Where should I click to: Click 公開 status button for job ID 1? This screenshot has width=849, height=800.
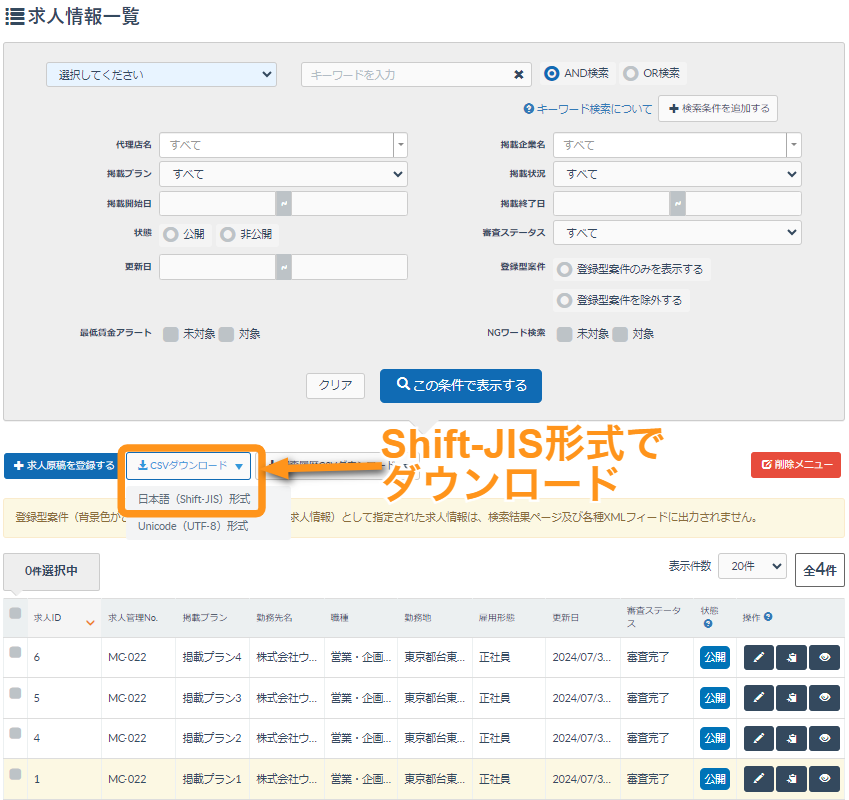pyautogui.click(x=715, y=779)
